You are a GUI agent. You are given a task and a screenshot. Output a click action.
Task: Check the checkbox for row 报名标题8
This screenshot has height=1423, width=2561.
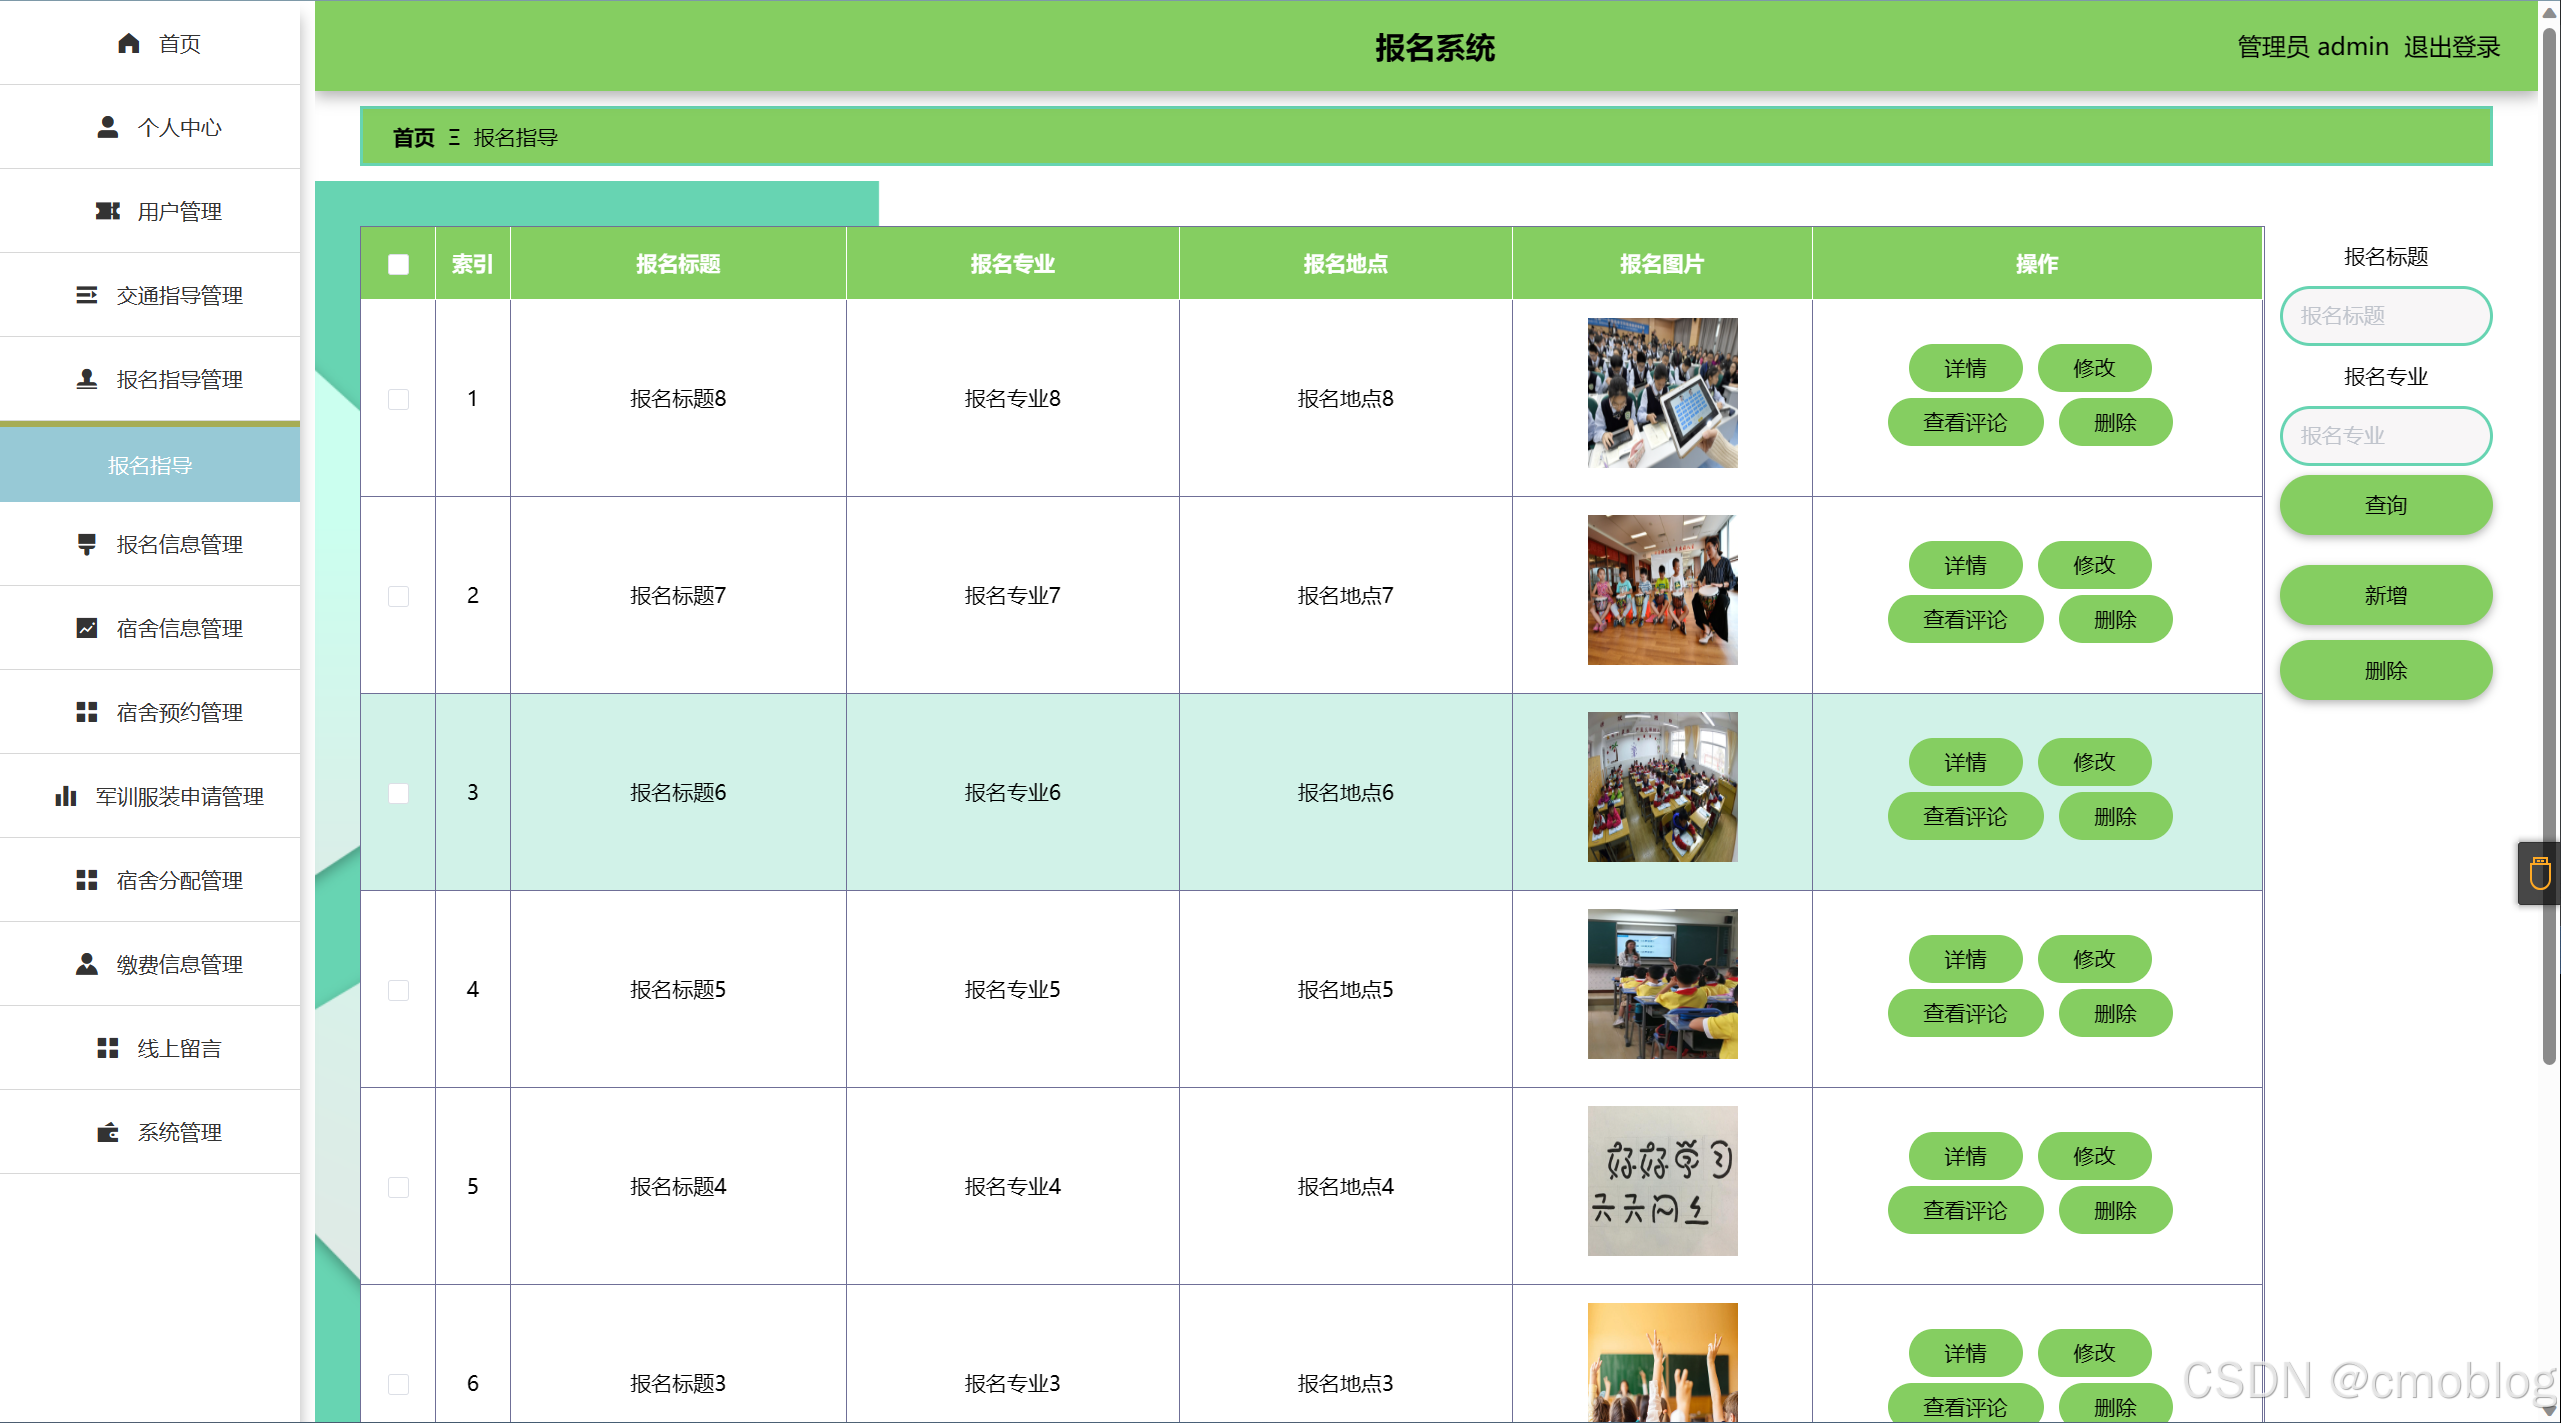398,399
